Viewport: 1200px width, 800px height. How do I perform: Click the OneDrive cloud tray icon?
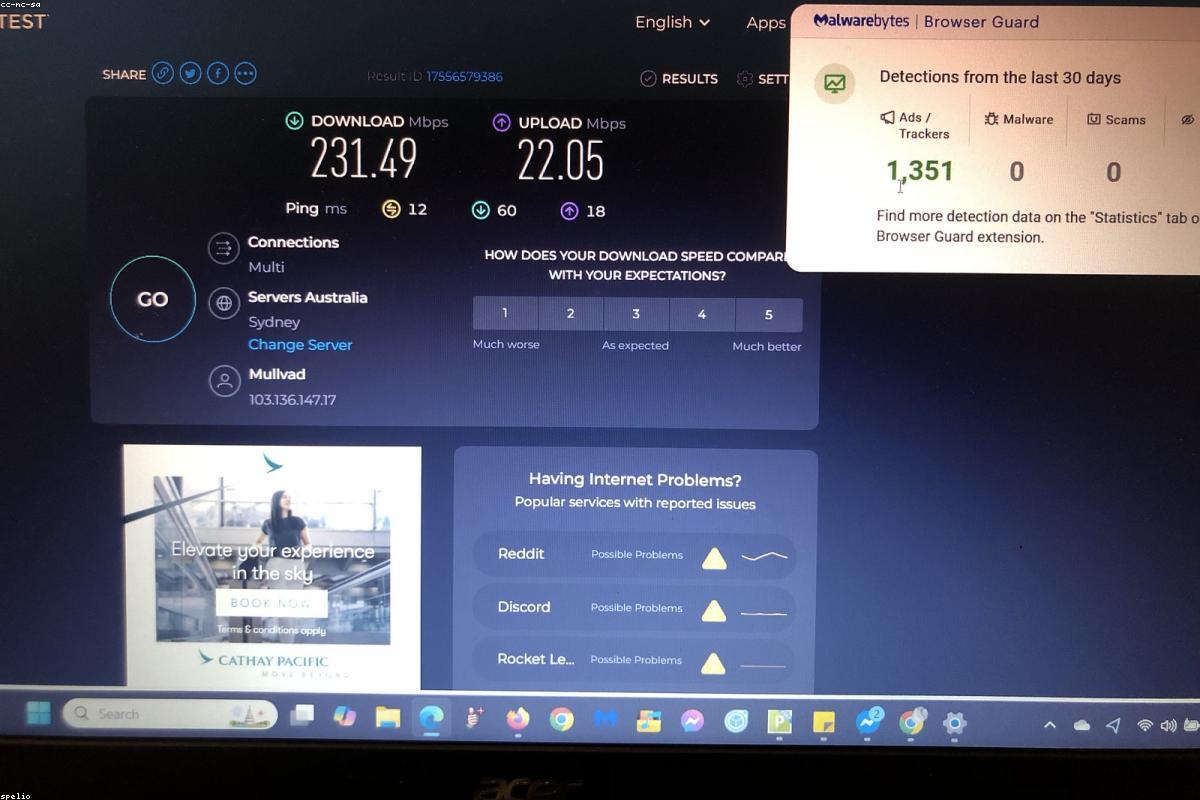click(x=1082, y=726)
